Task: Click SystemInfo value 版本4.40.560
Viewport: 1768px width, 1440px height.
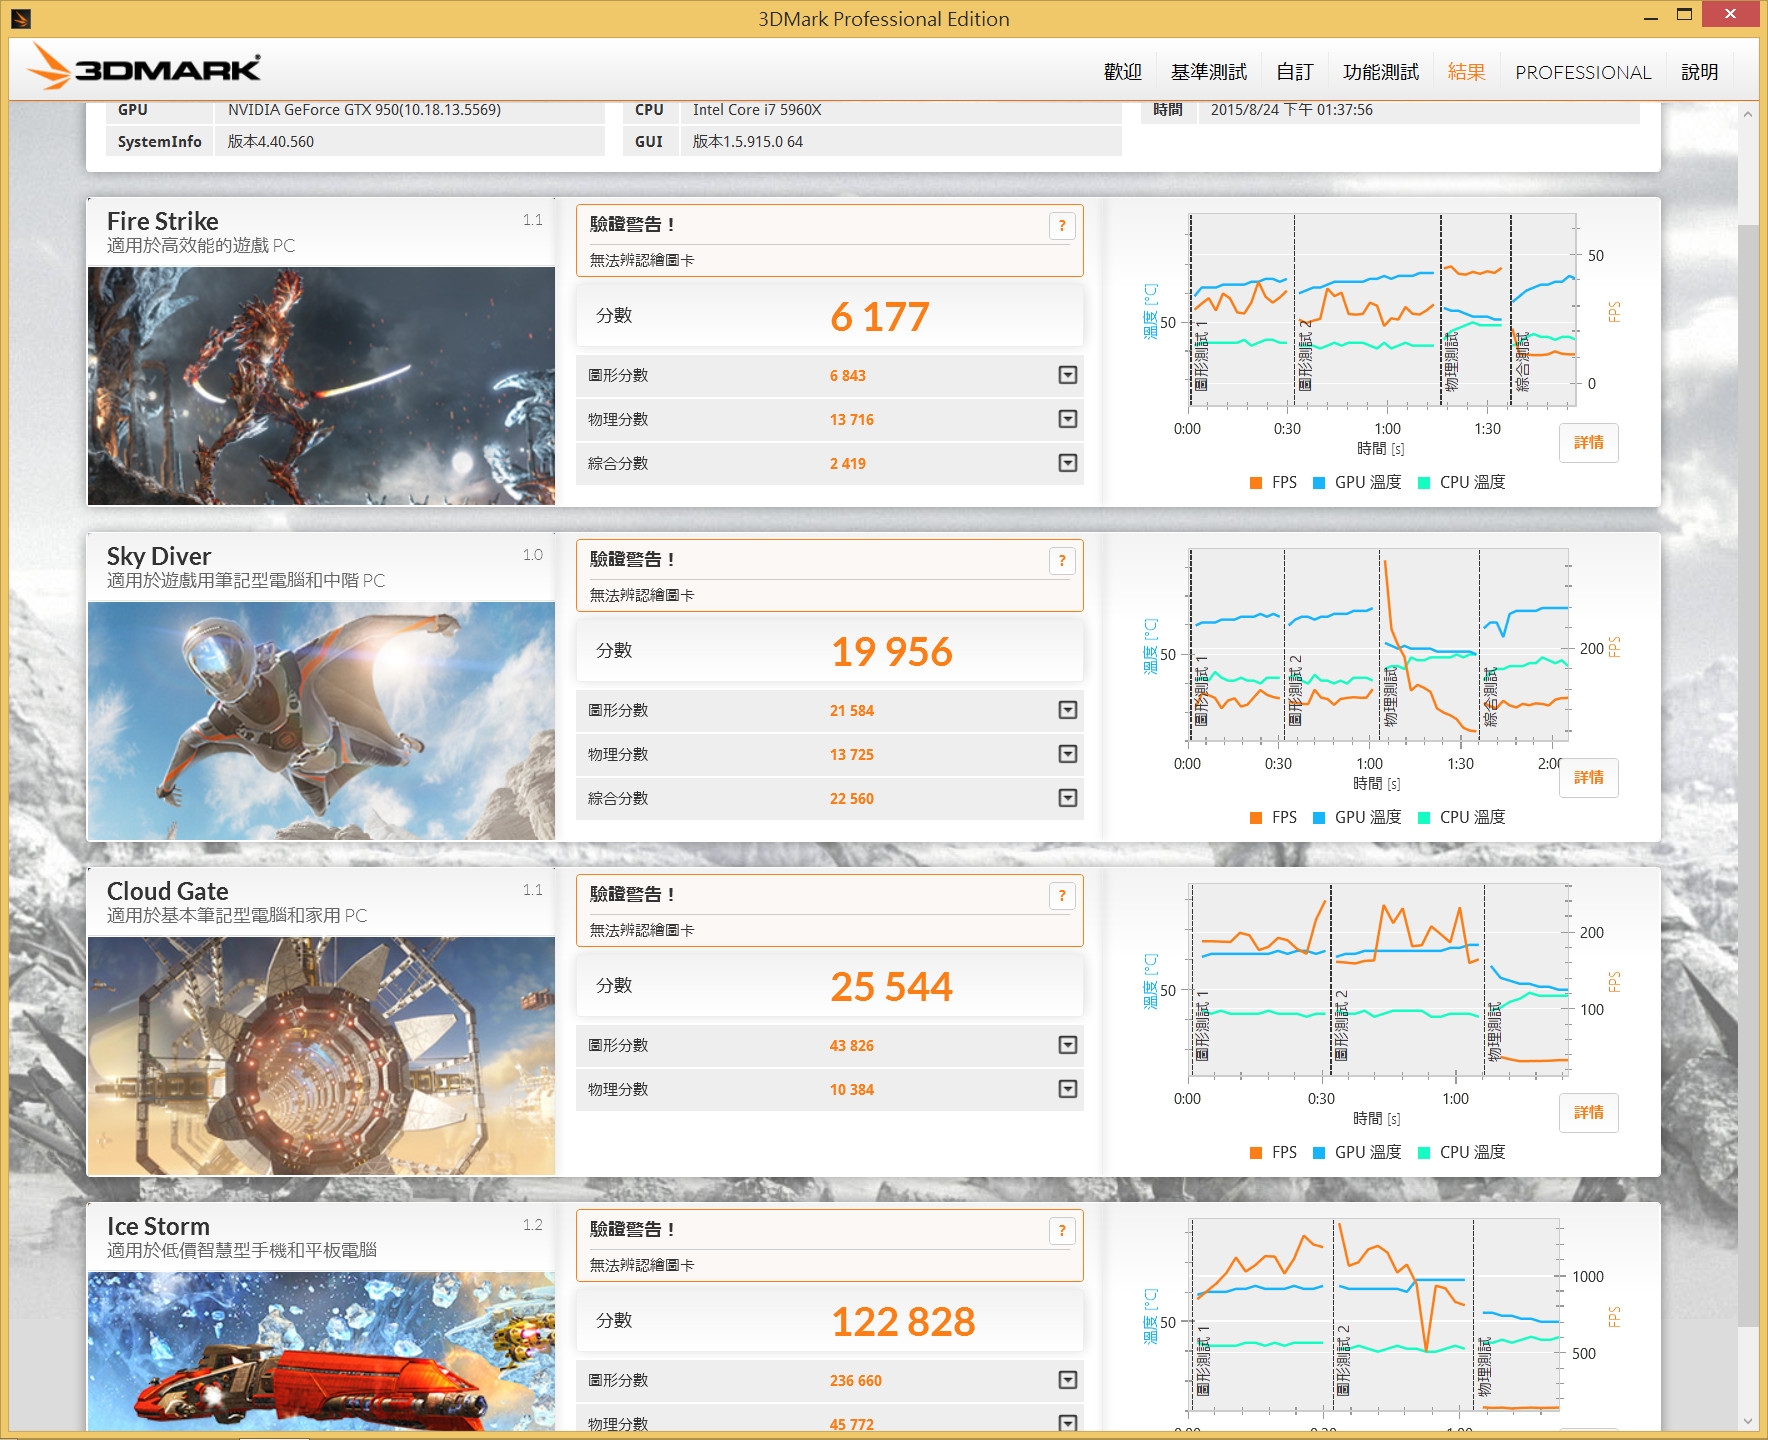Action: pos(271,142)
